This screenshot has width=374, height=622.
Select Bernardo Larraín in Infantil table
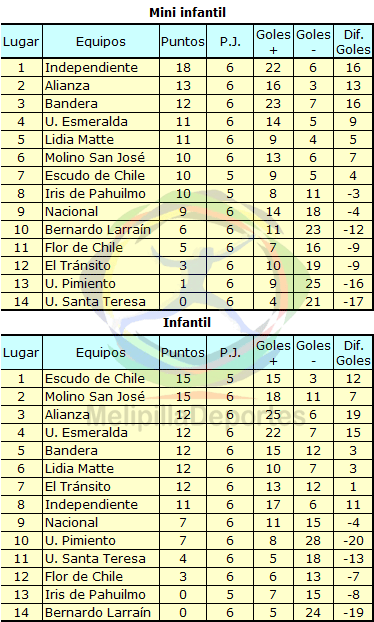(98, 612)
